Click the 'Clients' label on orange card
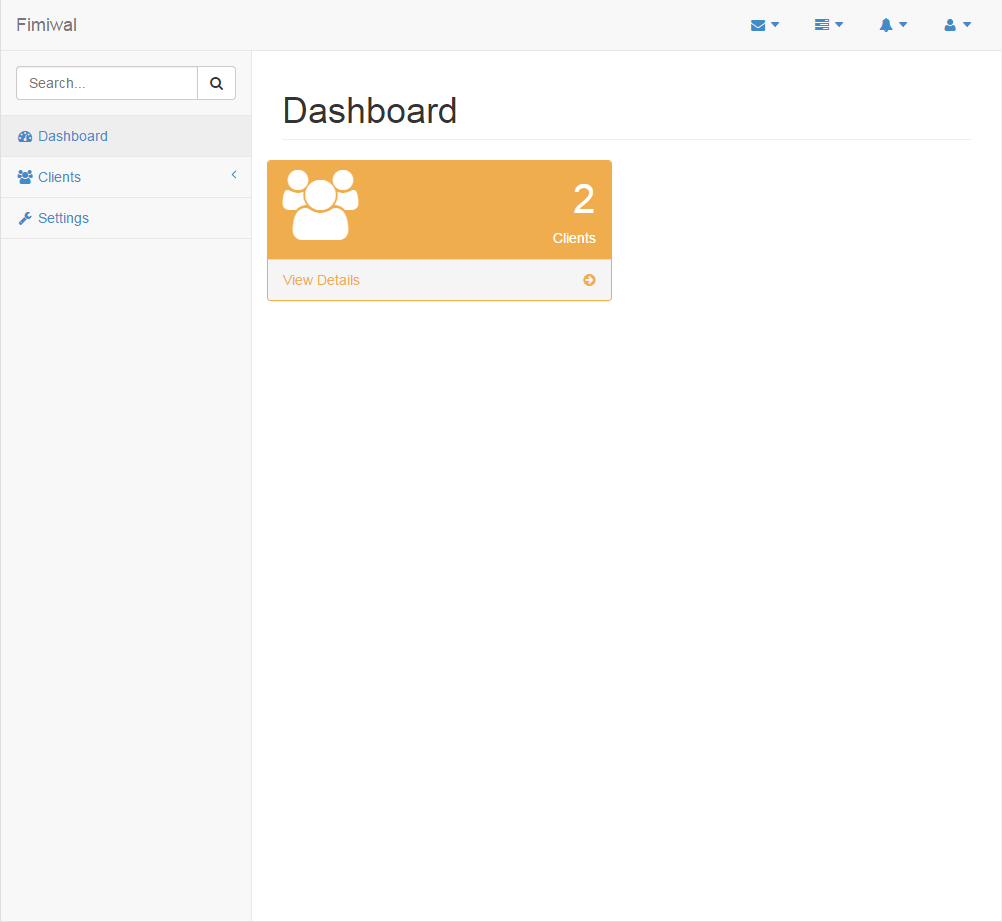The image size is (1002, 922). click(x=574, y=238)
